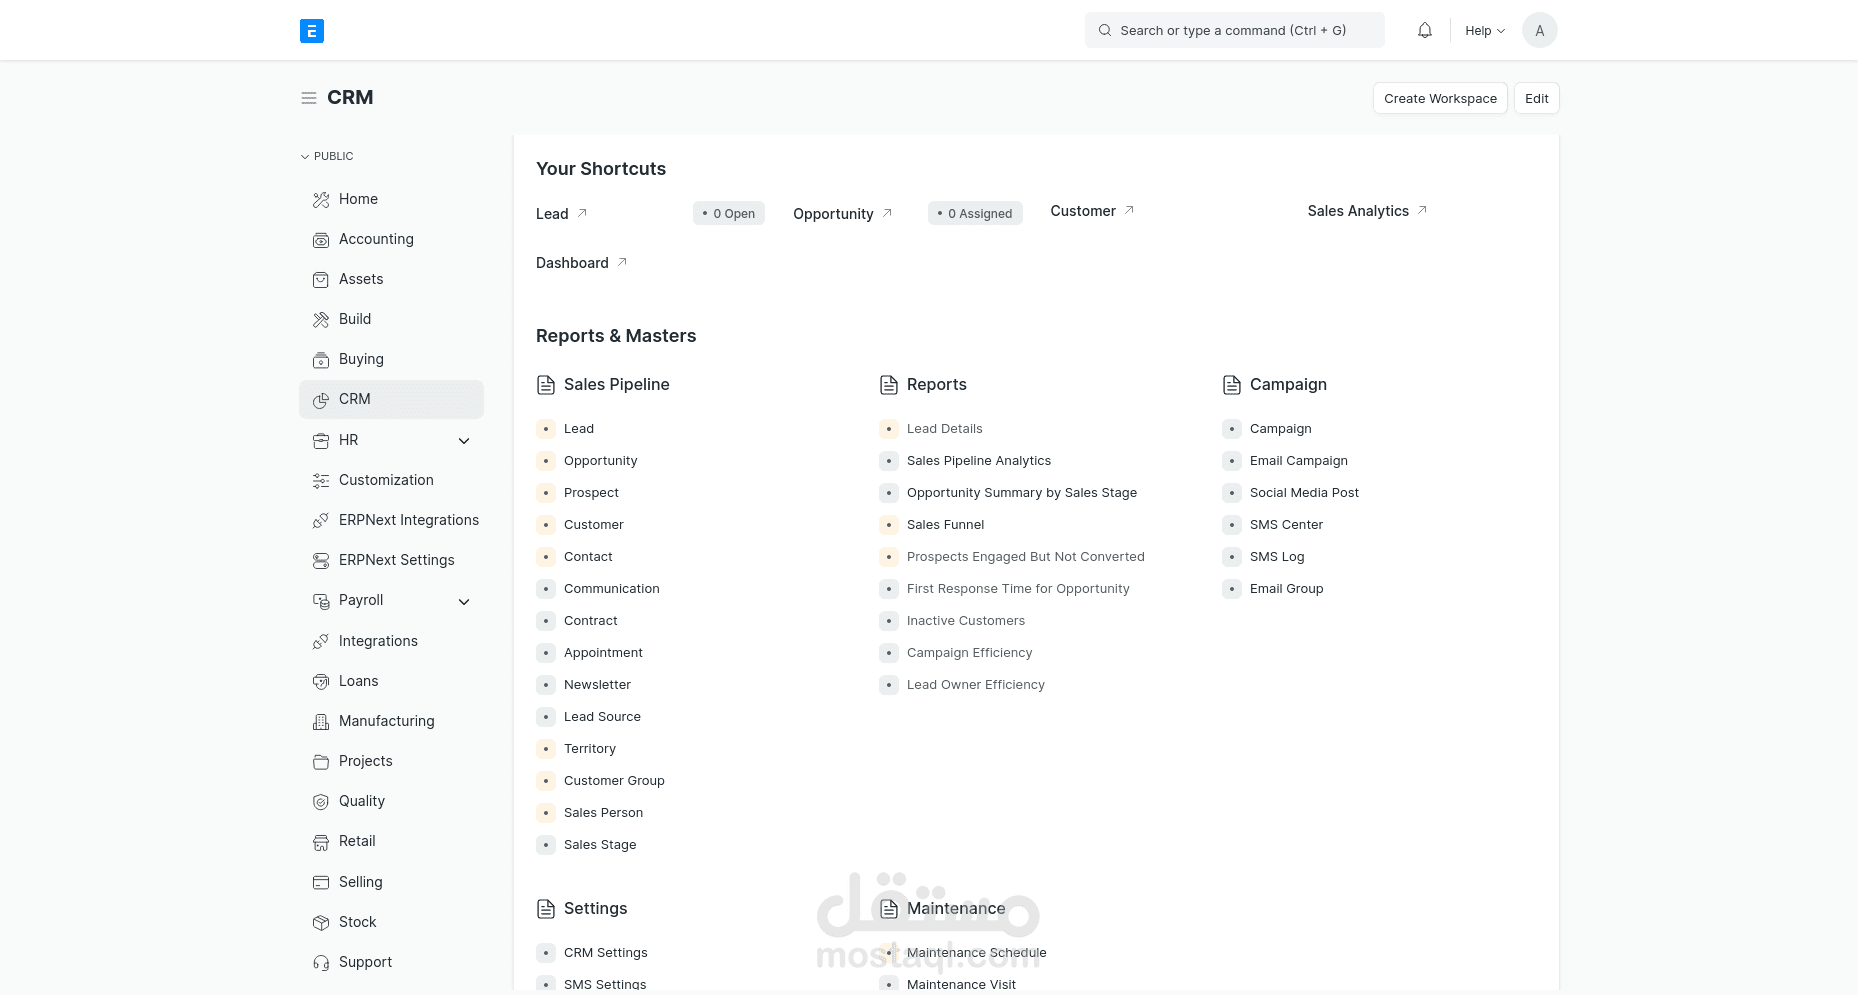Viewport: 1858px width, 995px height.
Task: Select the CRM item in sidebar
Action: pyautogui.click(x=355, y=399)
